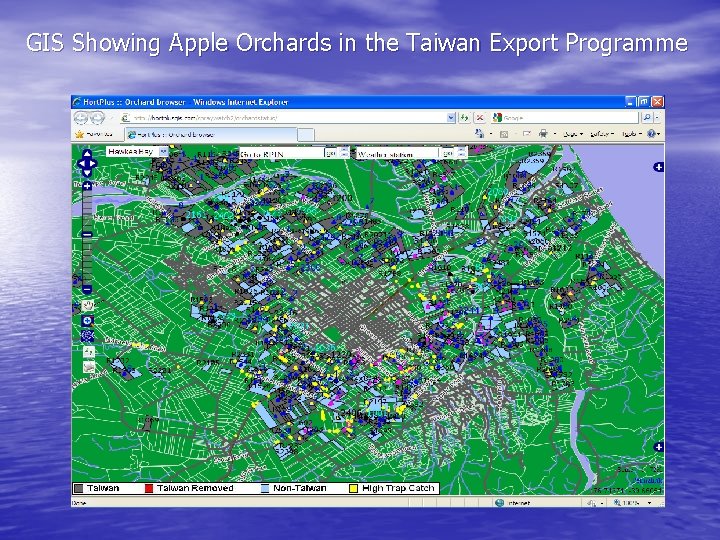Click the home/feeds icon in IE command bar
The height and width of the screenshot is (540, 720).
click(x=479, y=134)
